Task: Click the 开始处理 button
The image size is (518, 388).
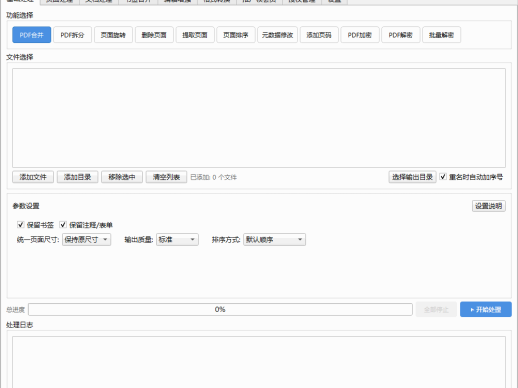Action: click(x=486, y=309)
